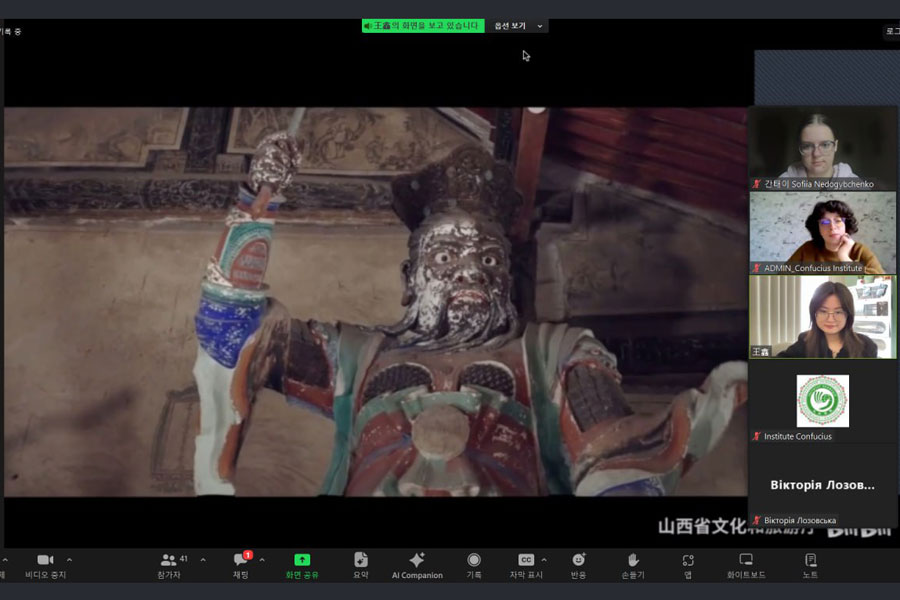900x600 pixels.
Task: Expand video options caret beside camera
Action: pyautogui.click(x=69, y=559)
